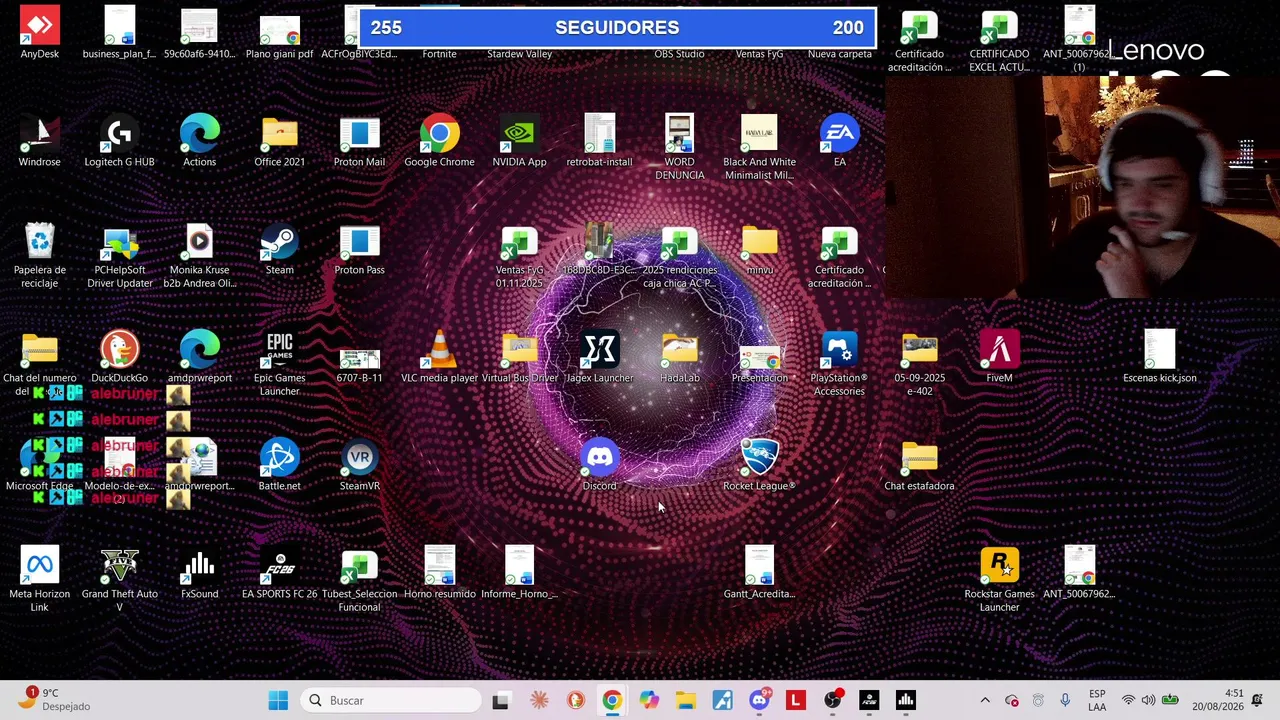Viewport: 1280px width, 720px height.
Task: Open the Windows Start menu
Action: 278,700
